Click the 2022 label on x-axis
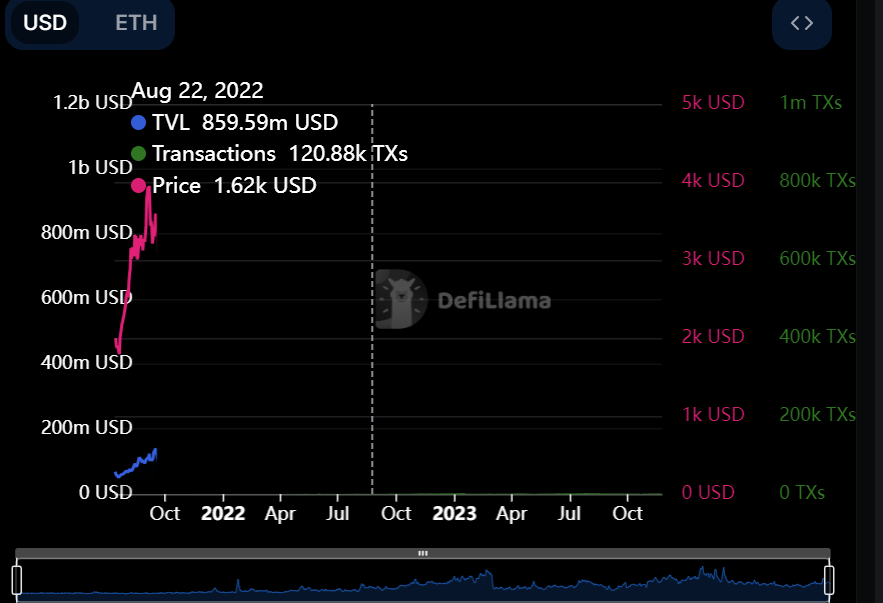 (223, 513)
